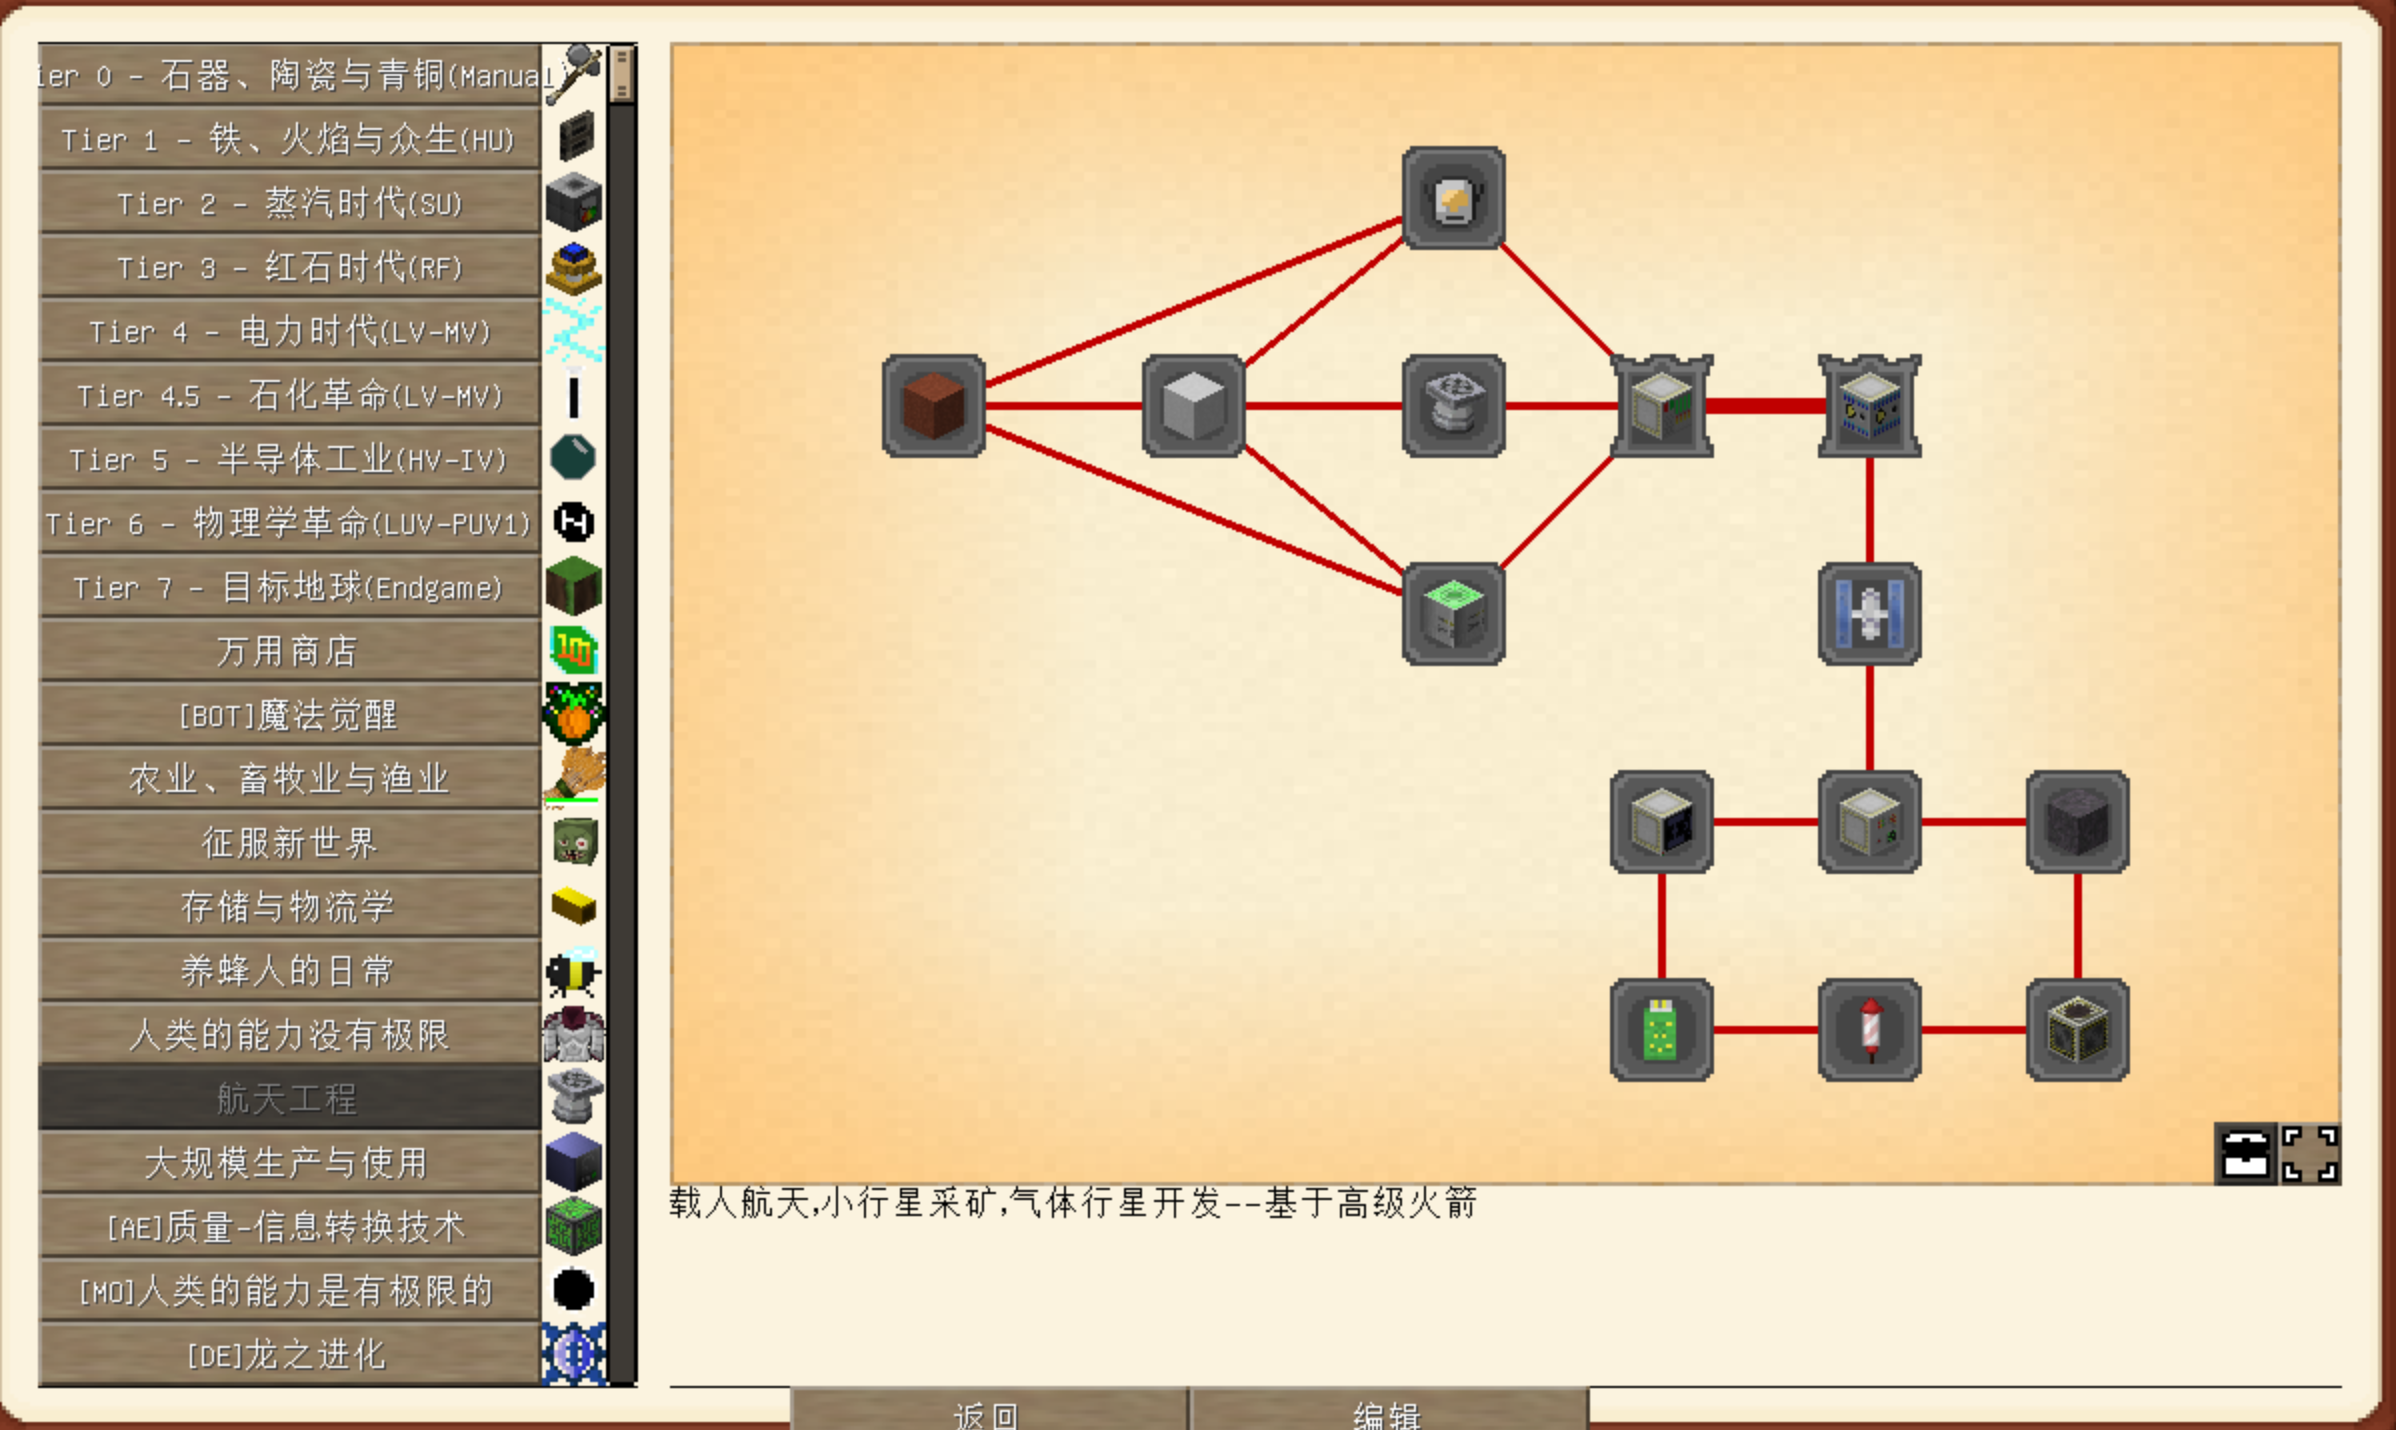Select the highlighted 航天工程 chapter
2396x1430 pixels.
290,1098
